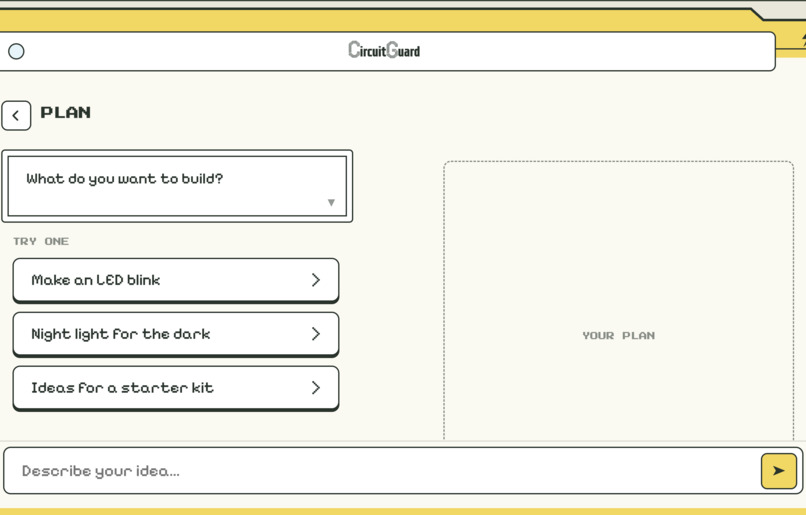This screenshot has width=806, height=515.
Task: Choose the "Night light for the dark" suggestion
Action: click(176, 335)
